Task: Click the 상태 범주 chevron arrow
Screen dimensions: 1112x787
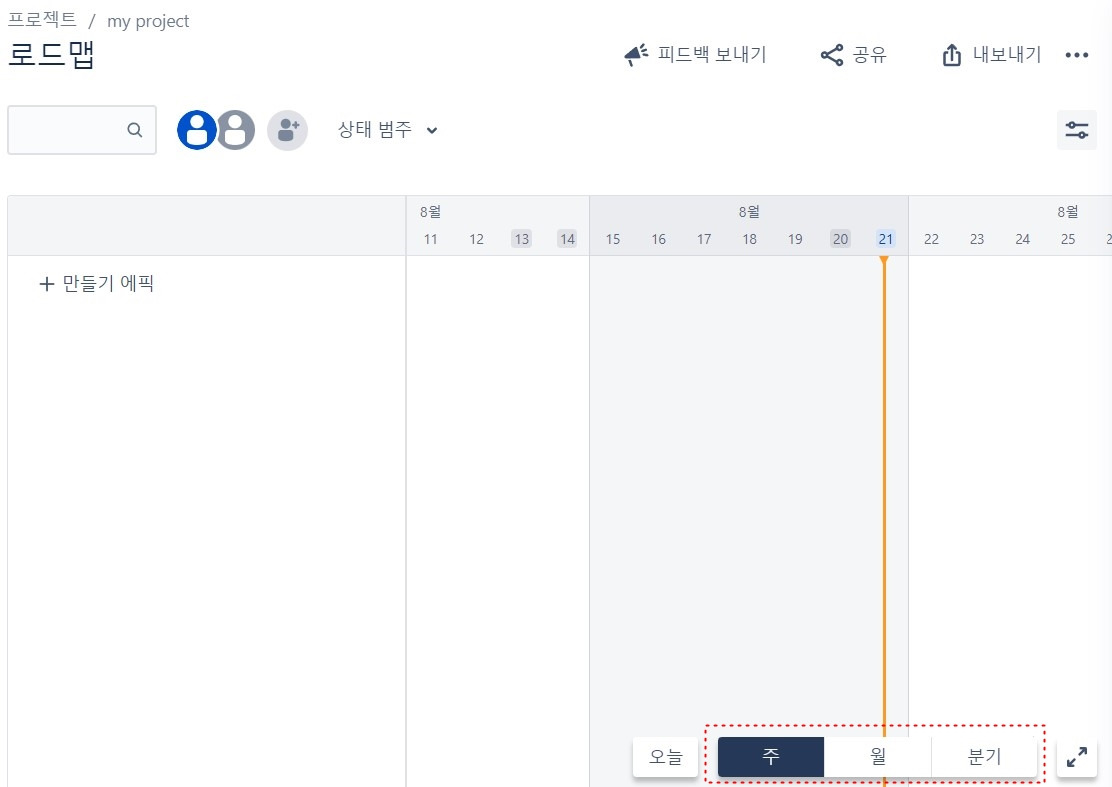Action: pyautogui.click(x=431, y=130)
